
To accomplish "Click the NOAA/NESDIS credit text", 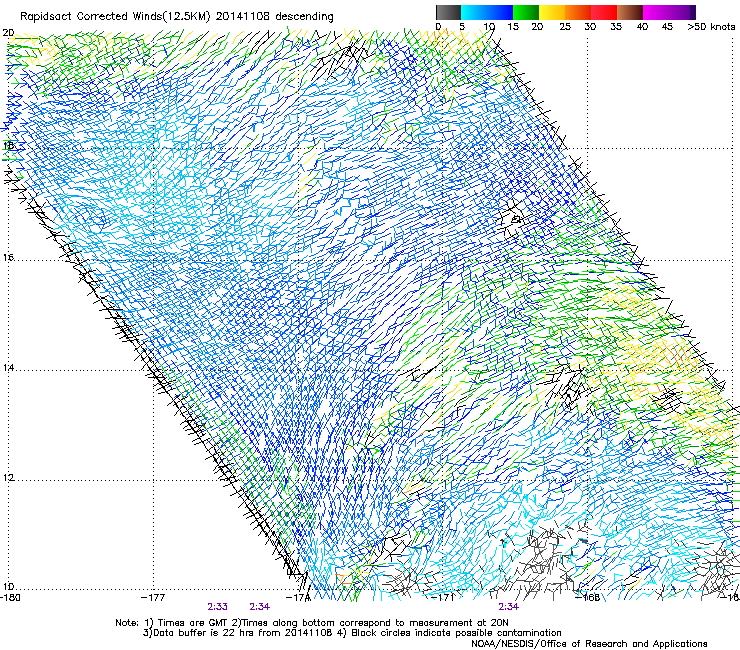I will click(x=589, y=644).
